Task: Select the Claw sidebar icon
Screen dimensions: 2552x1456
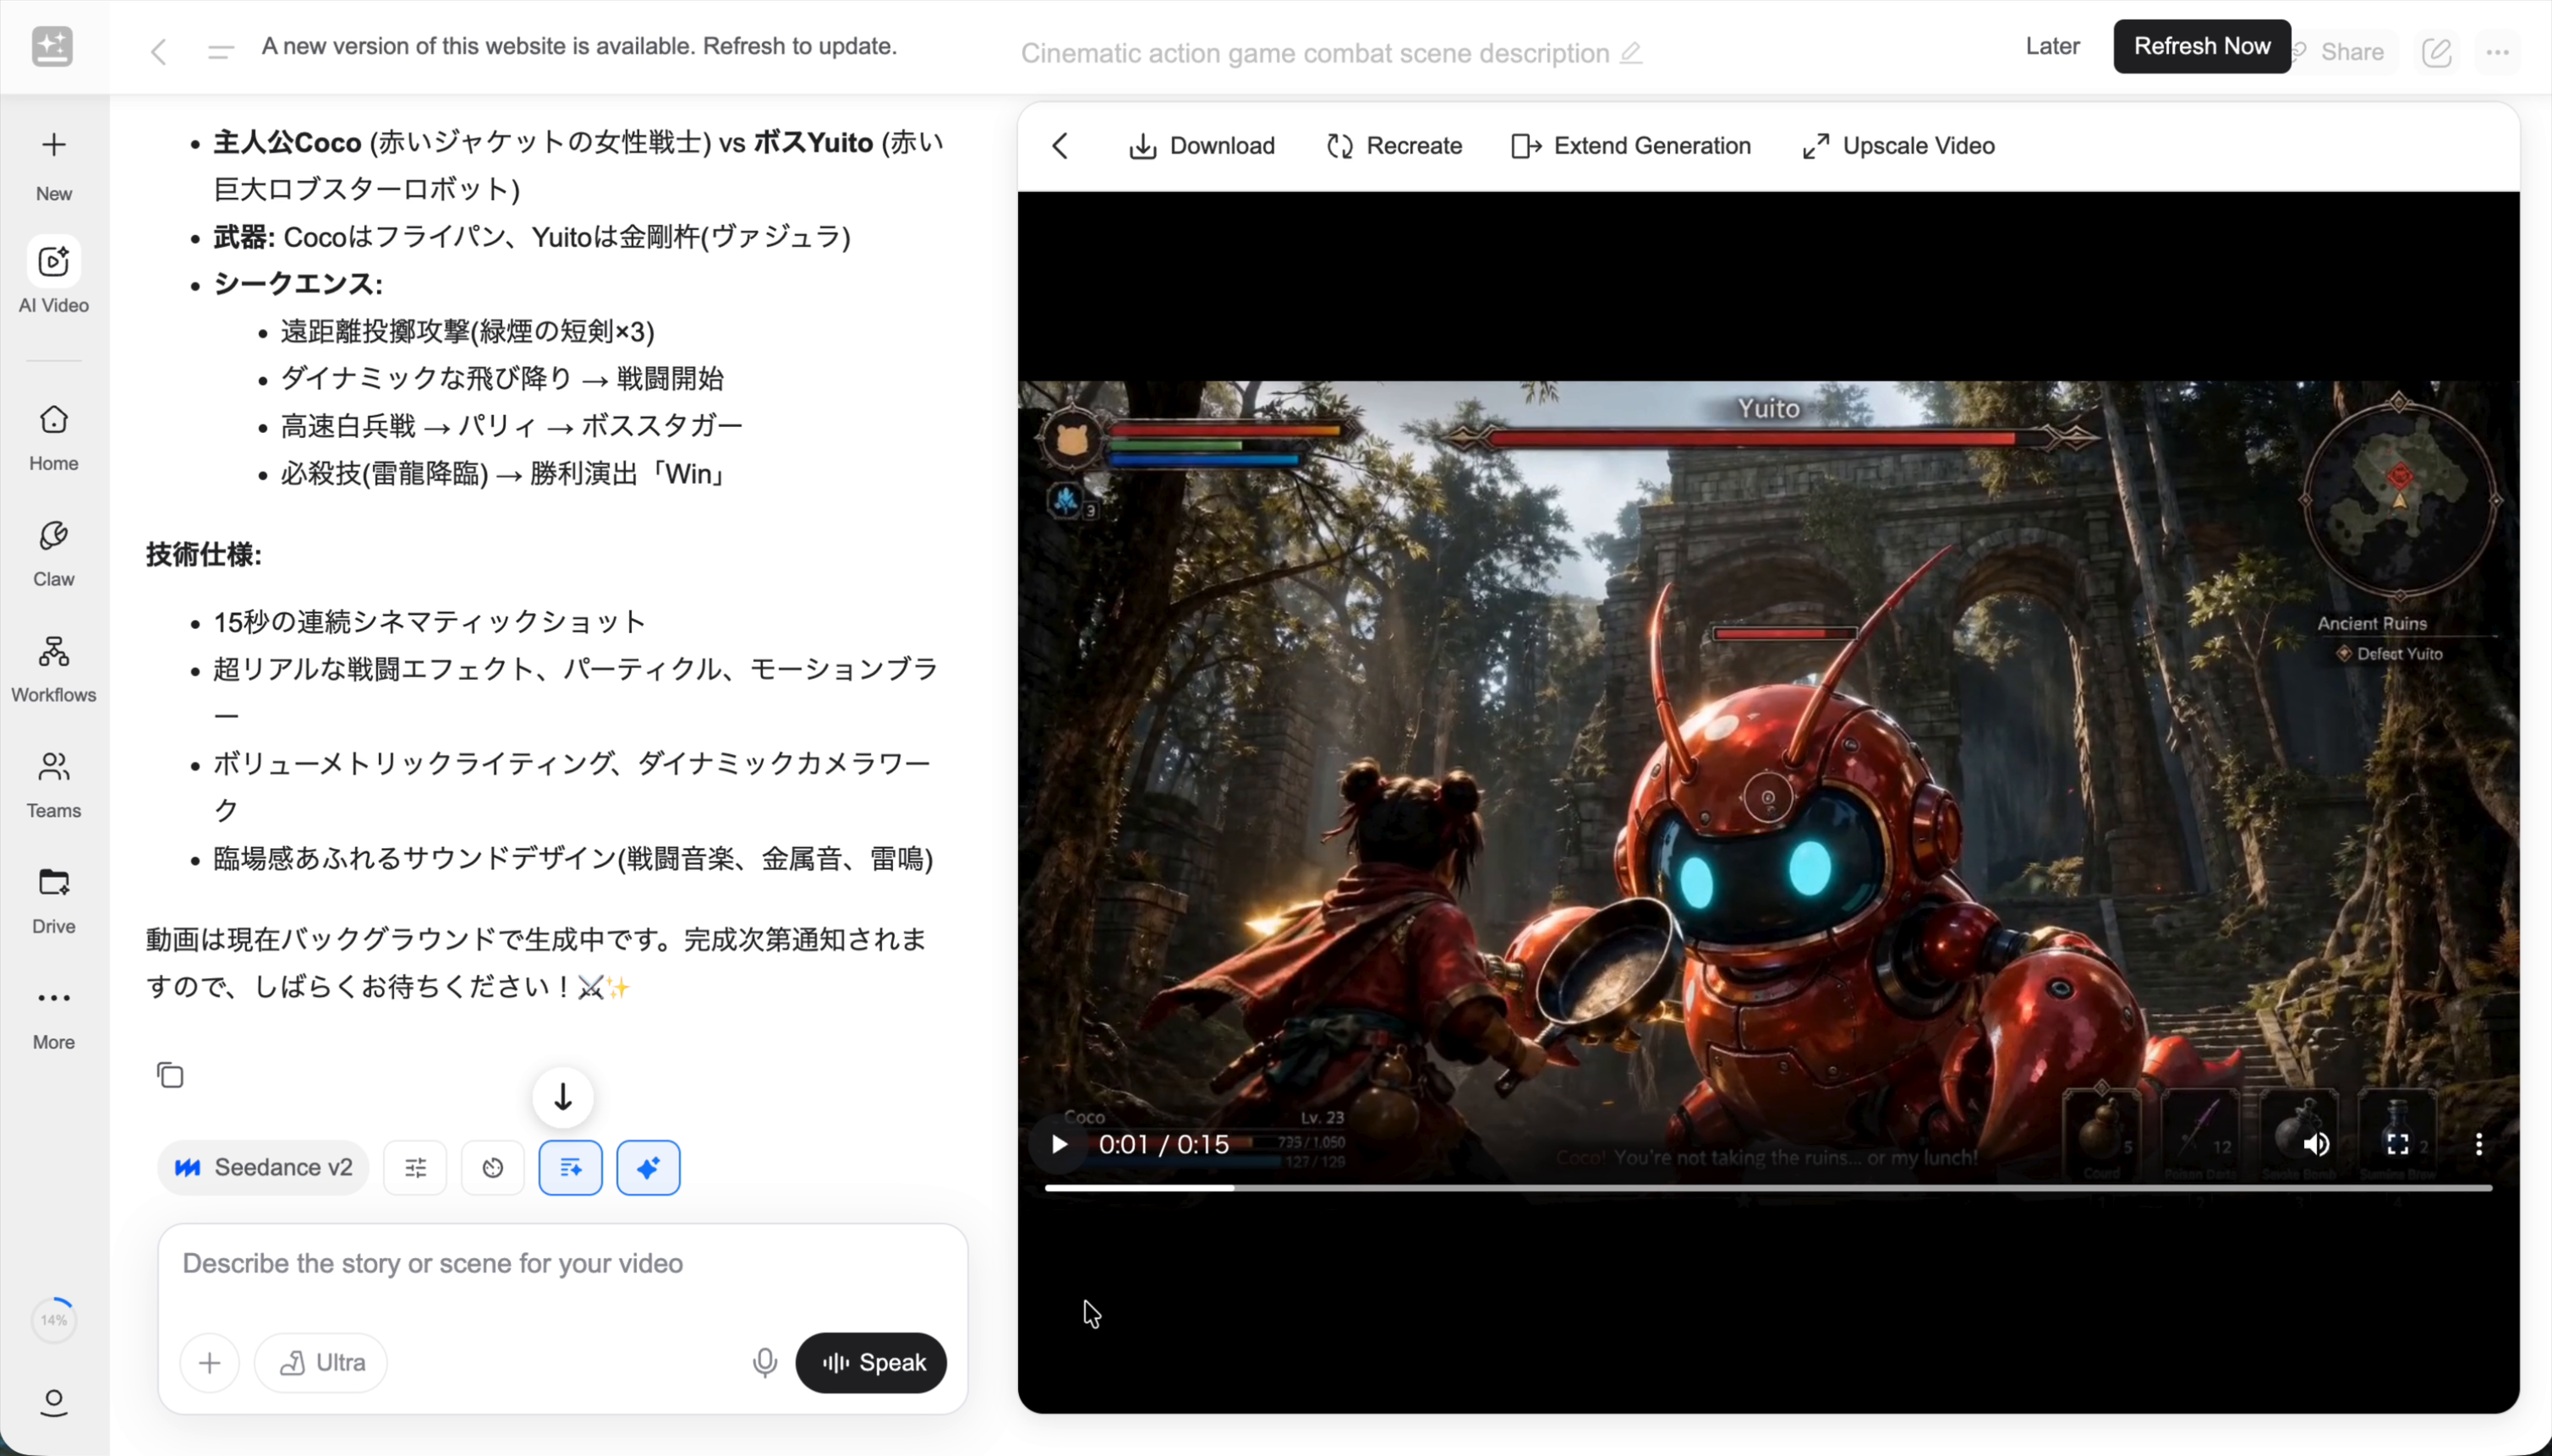Action: (53, 548)
